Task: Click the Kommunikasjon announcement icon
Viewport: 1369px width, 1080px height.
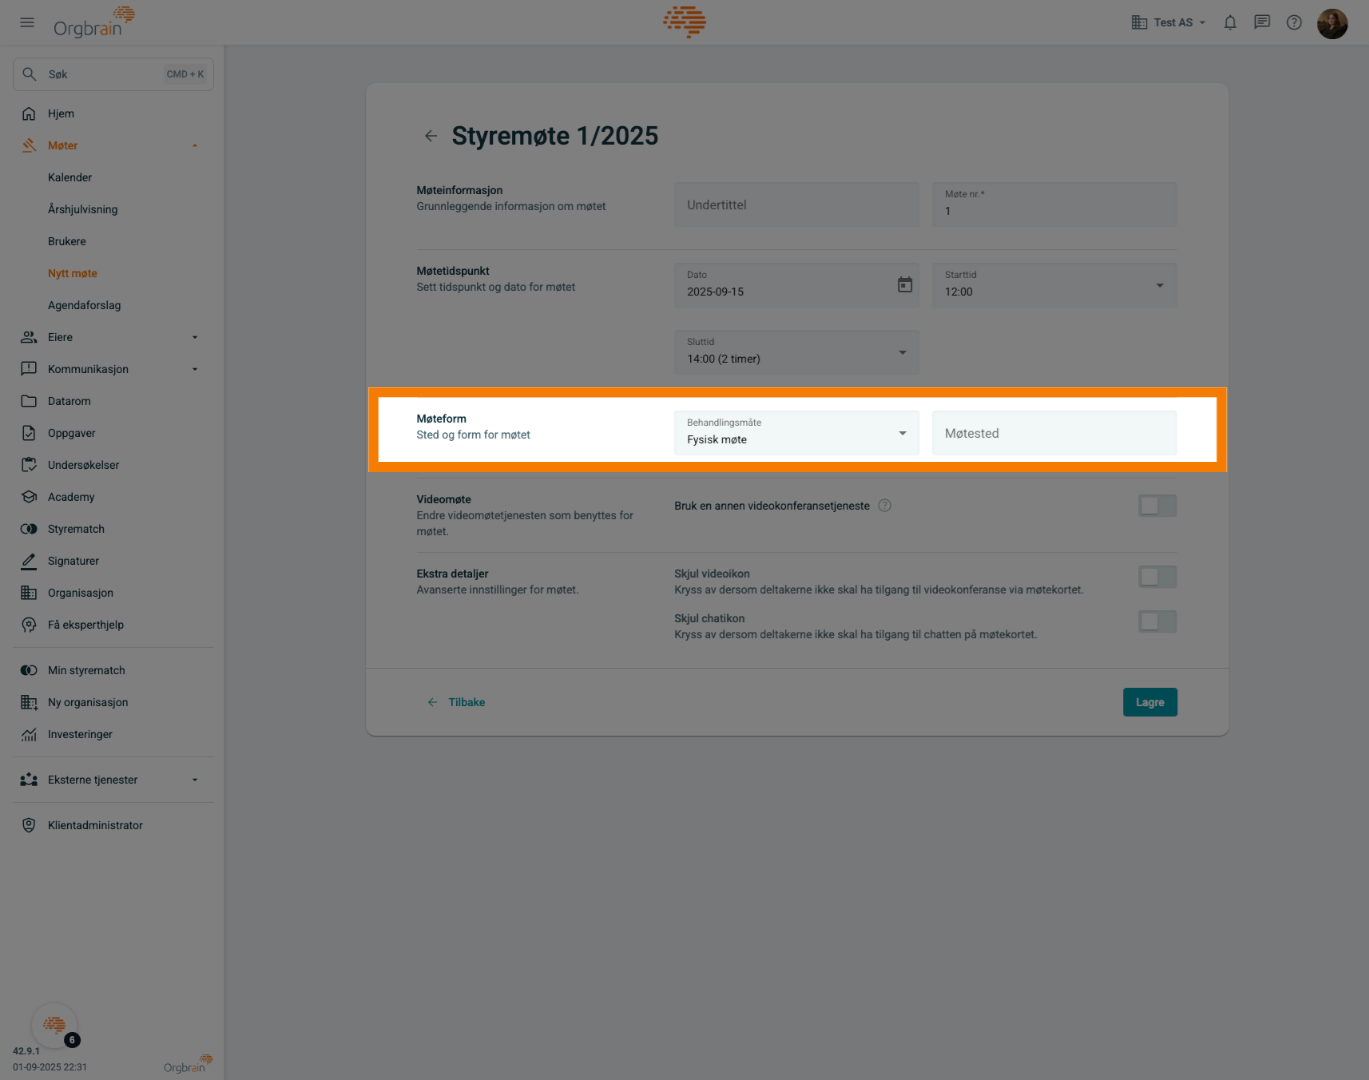Action: pyautogui.click(x=29, y=370)
